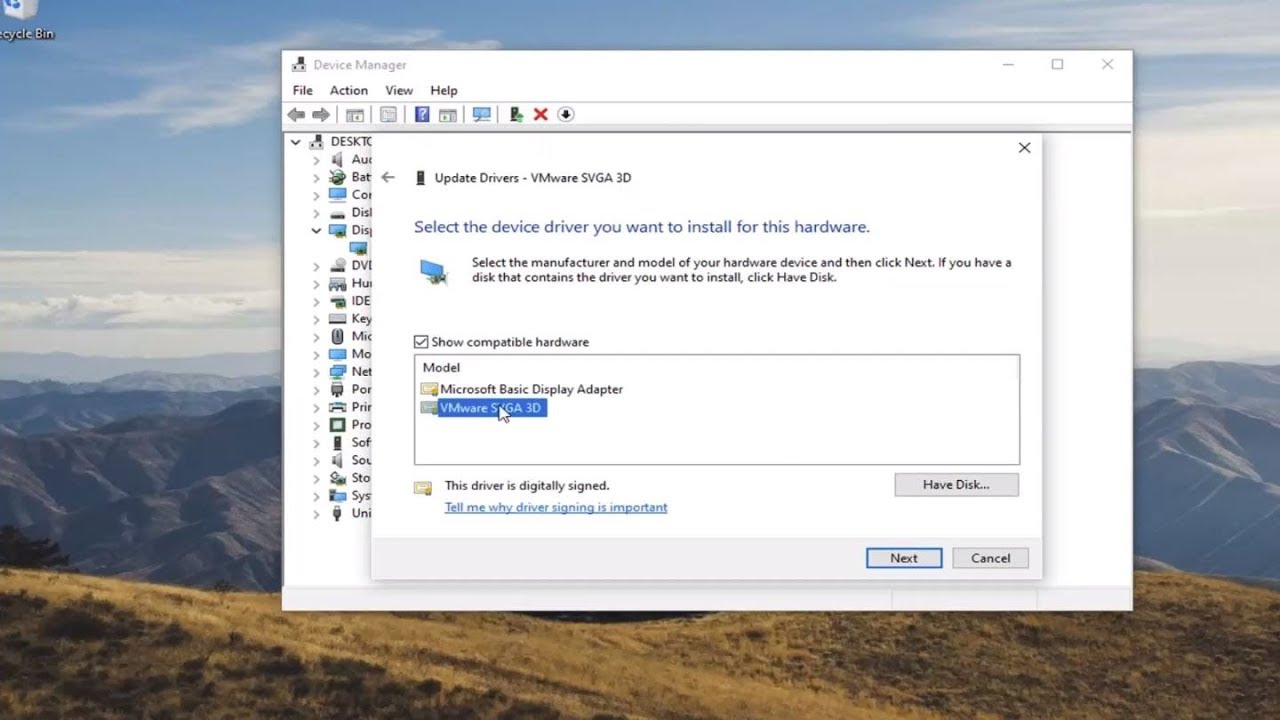Click the red X uninstall device icon
This screenshot has height=720, width=1280.
[541, 115]
